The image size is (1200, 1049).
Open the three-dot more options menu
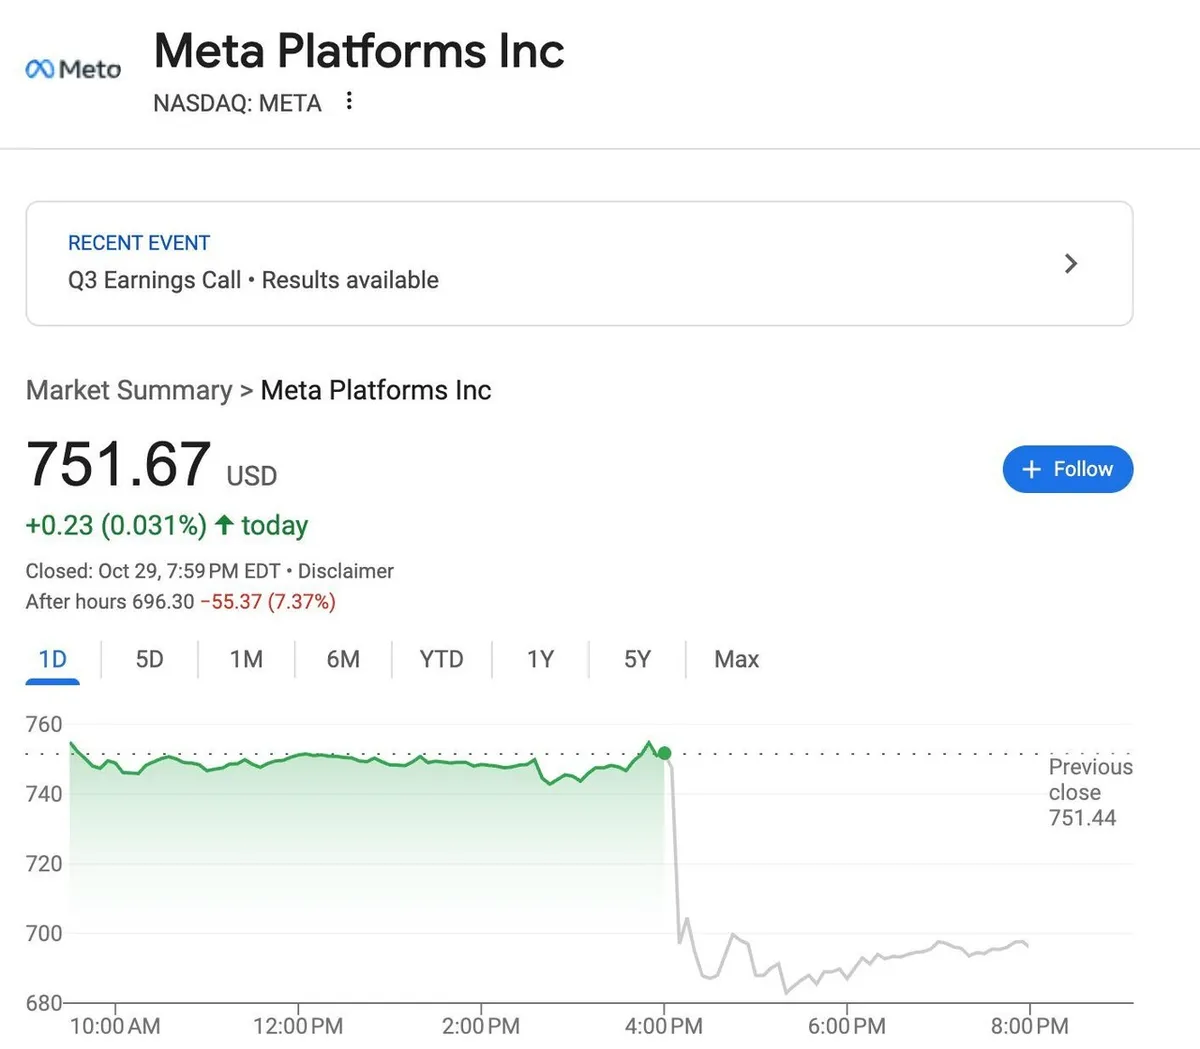[348, 101]
